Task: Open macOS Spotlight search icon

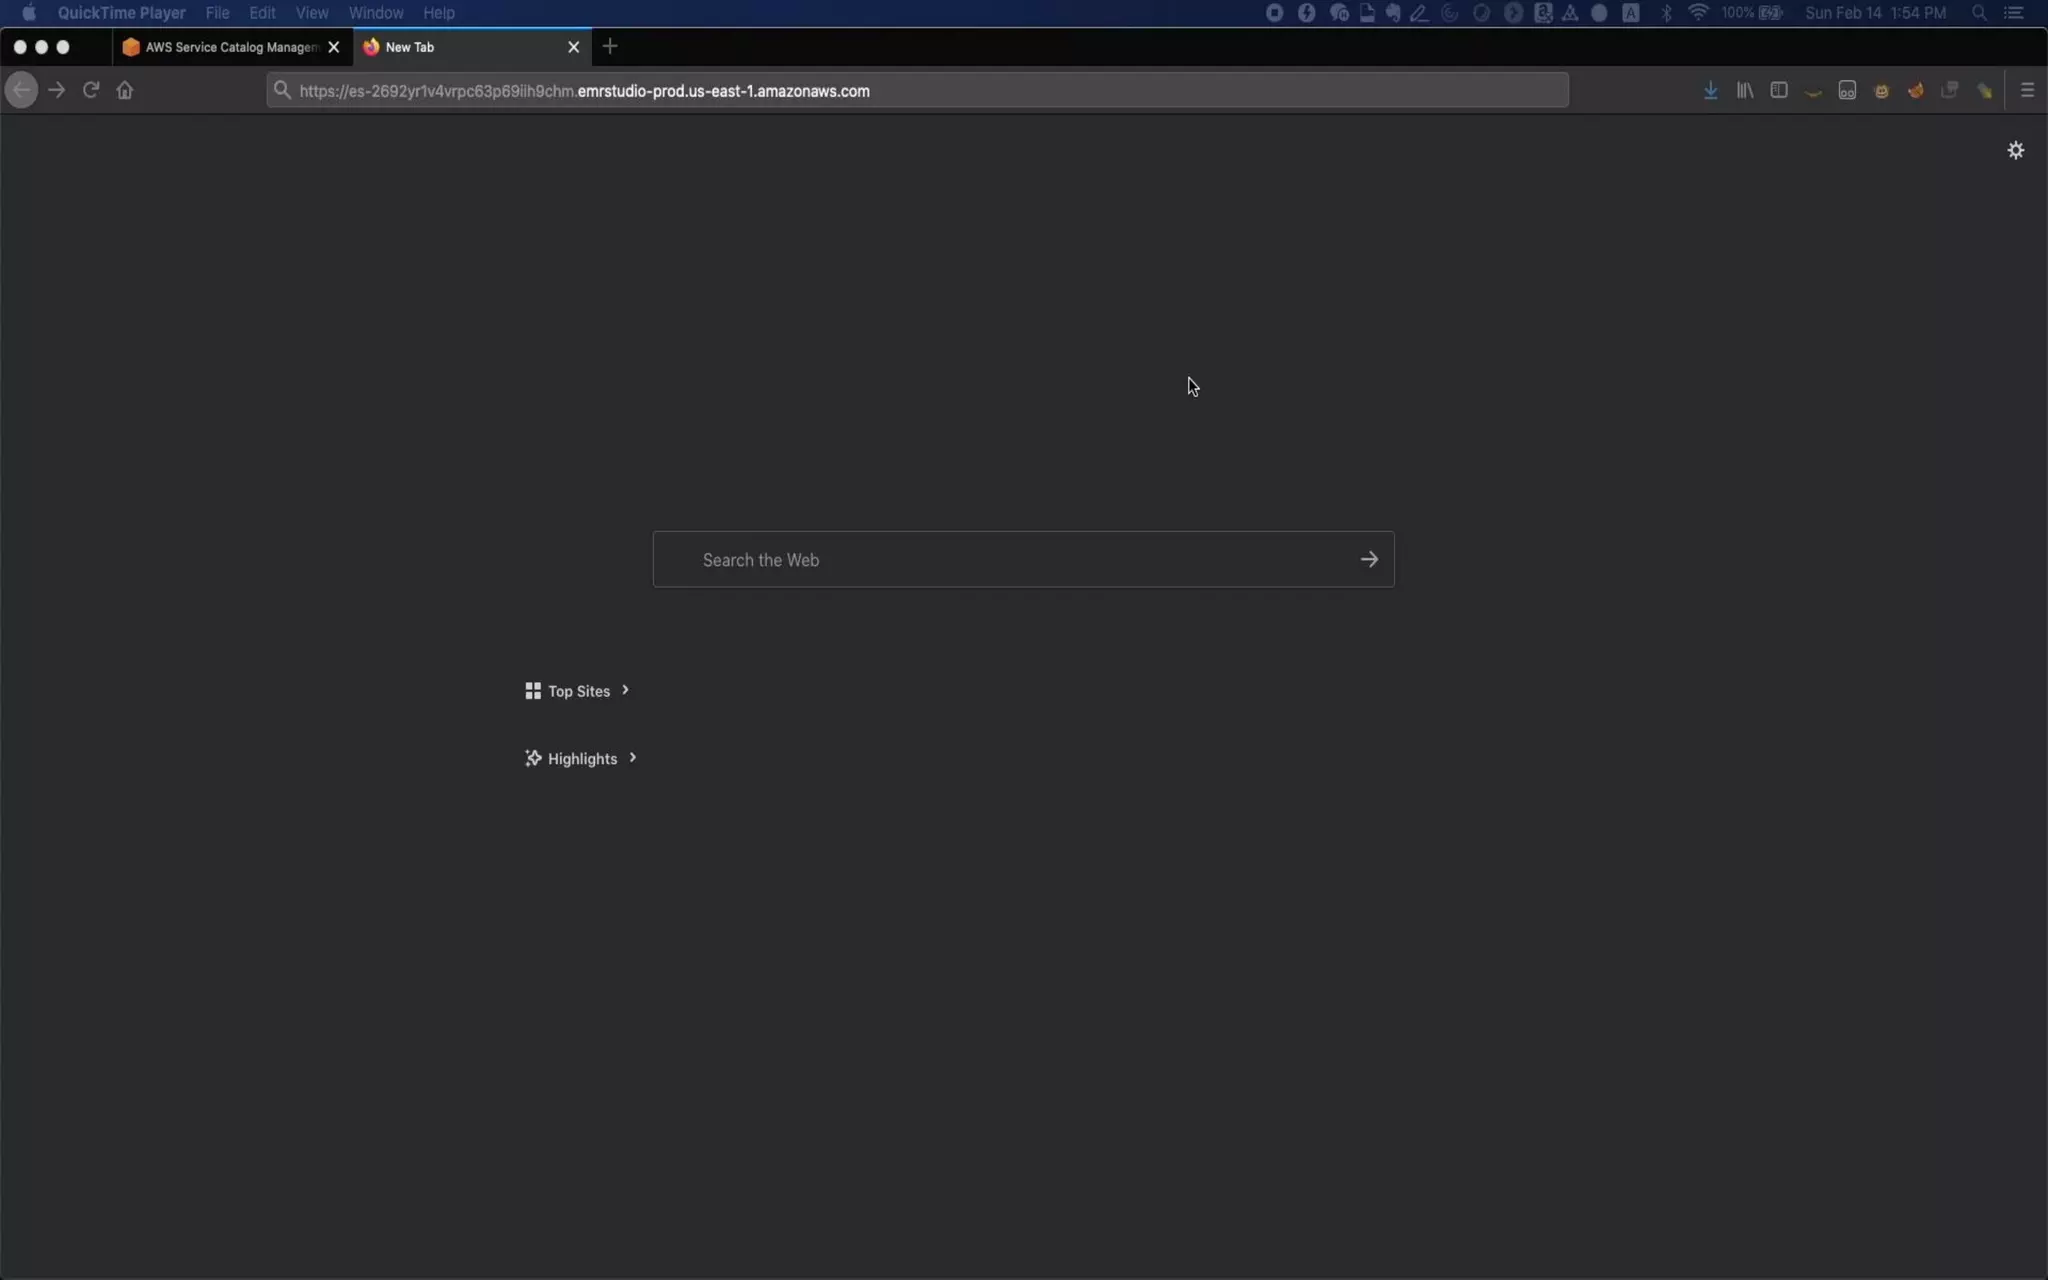Action: pyautogui.click(x=1978, y=13)
